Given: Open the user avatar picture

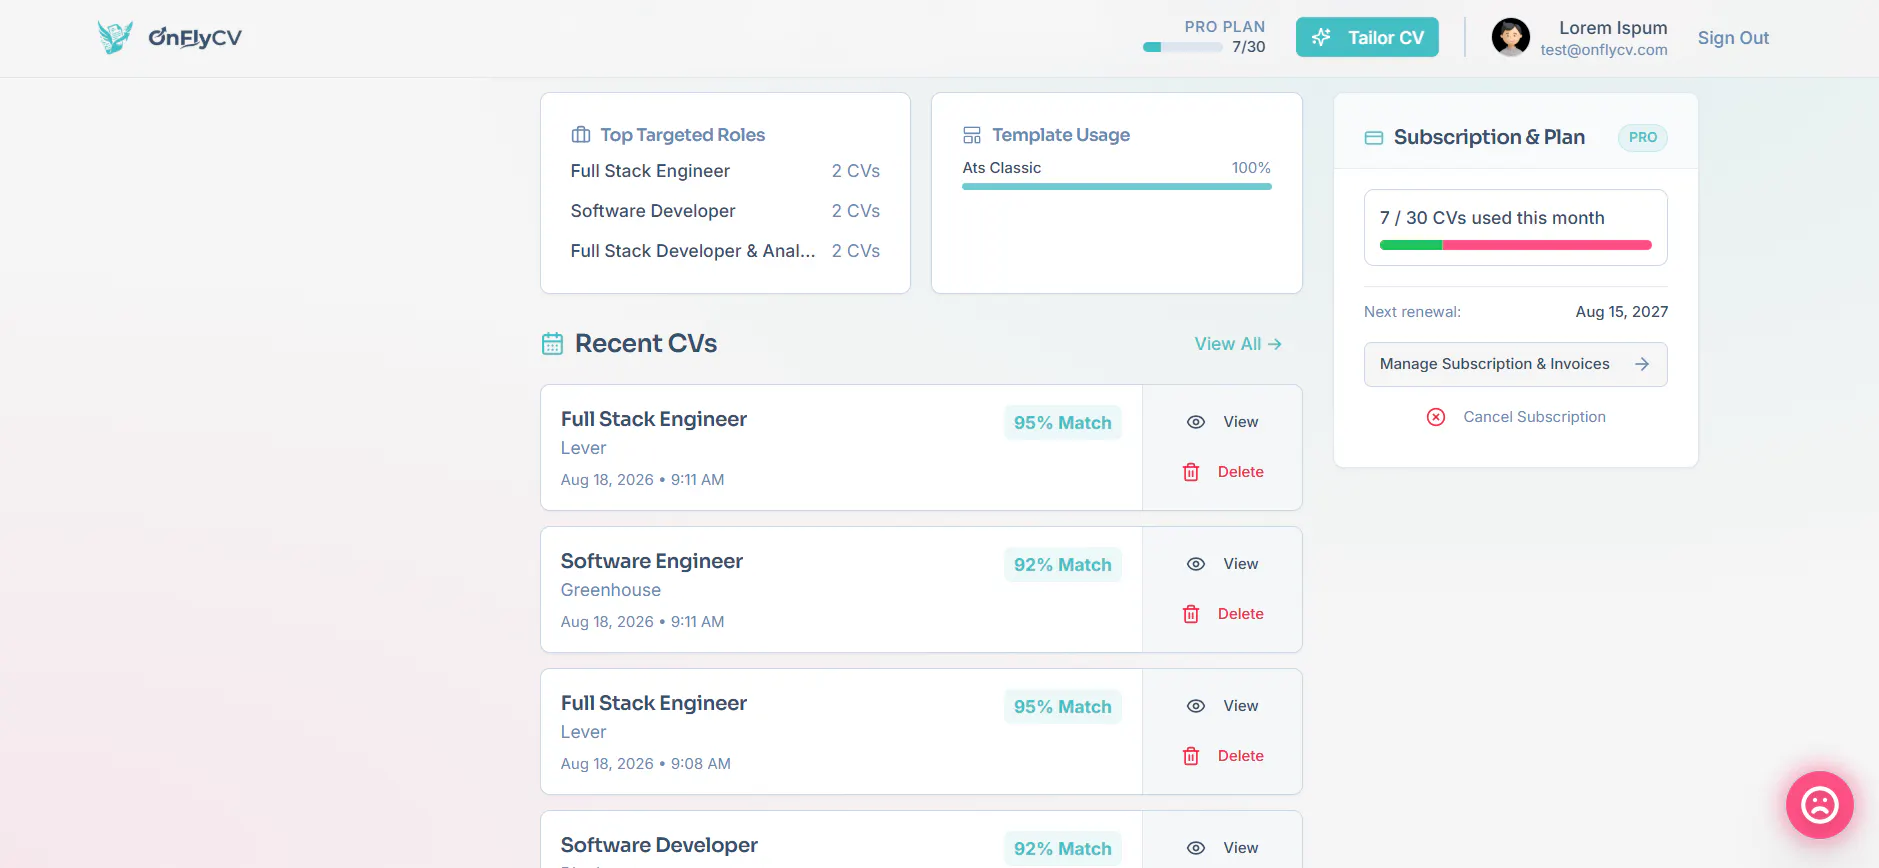Looking at the screenshot, I should click(x=1510, y=37).
